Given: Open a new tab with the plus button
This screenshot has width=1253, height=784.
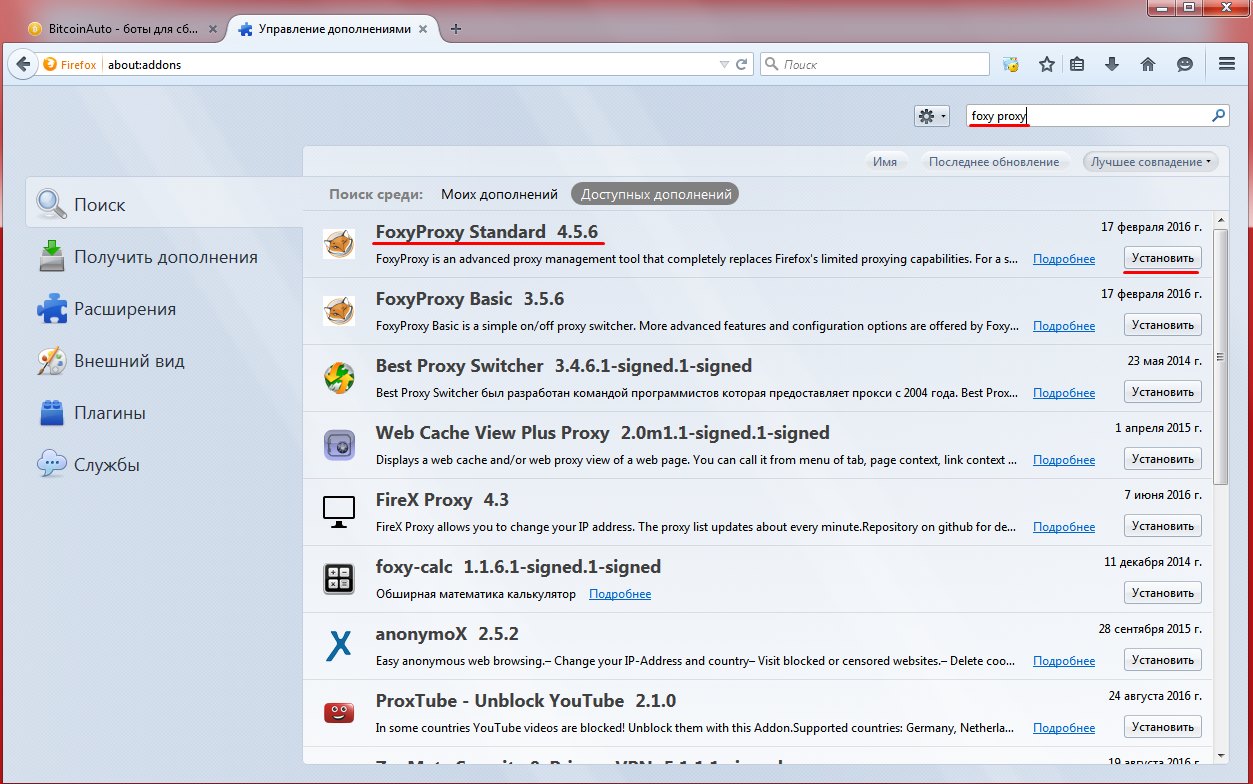Looking at the screenshot, I should coord(456,29).
